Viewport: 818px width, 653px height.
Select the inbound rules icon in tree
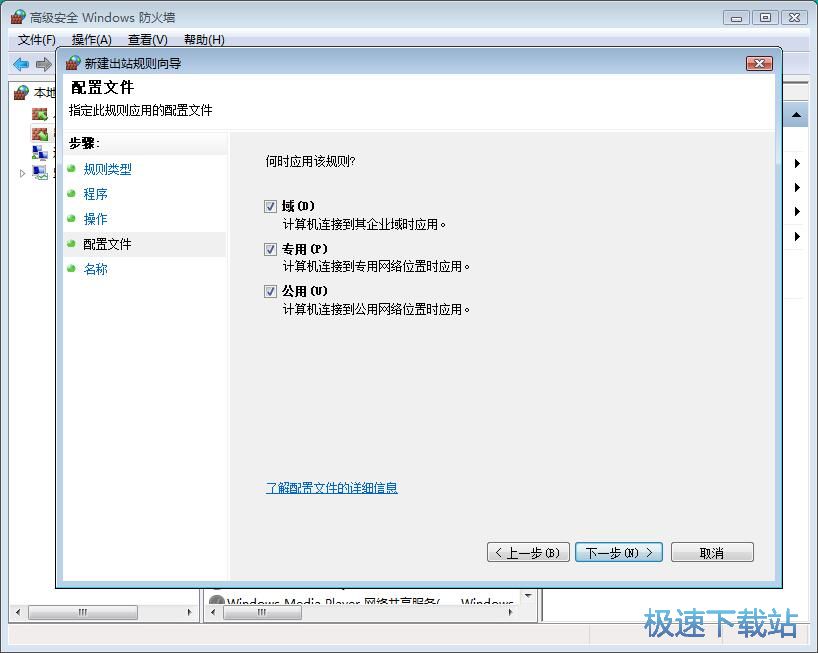[x=40, y=114]
